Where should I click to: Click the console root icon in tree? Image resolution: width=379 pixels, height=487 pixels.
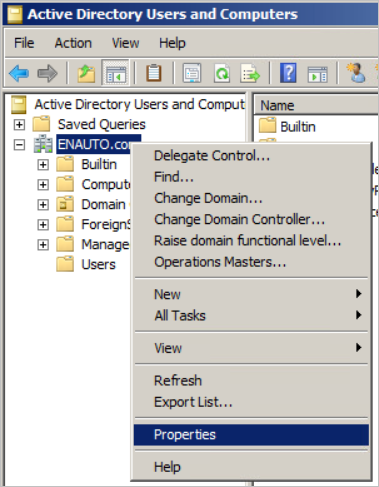coord(19,104)
